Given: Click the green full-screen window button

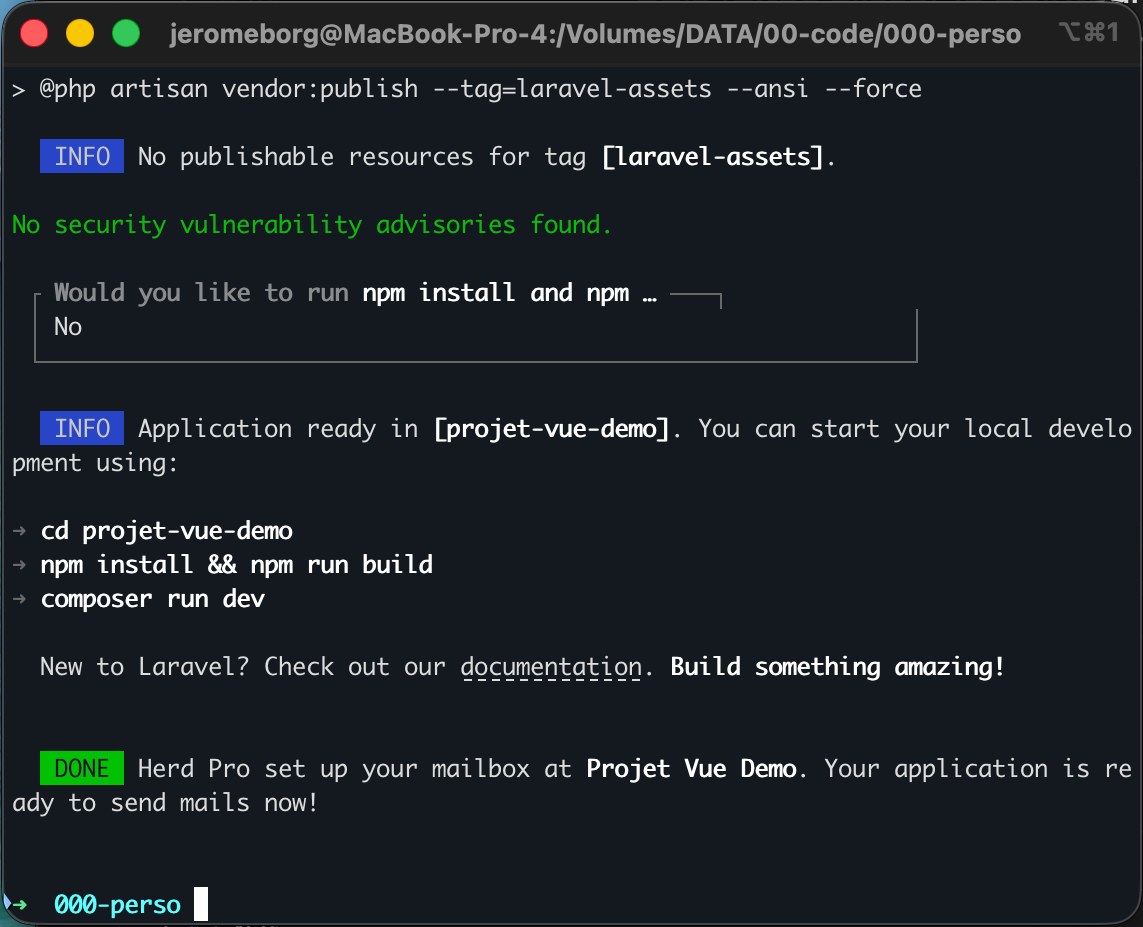Looking at the screenshot, I should 126,33.
